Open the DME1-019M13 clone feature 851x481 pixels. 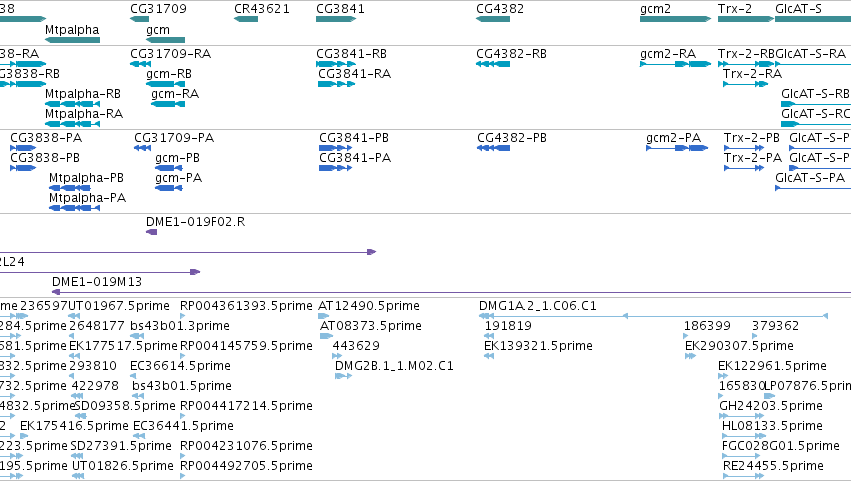coord(451,293)
